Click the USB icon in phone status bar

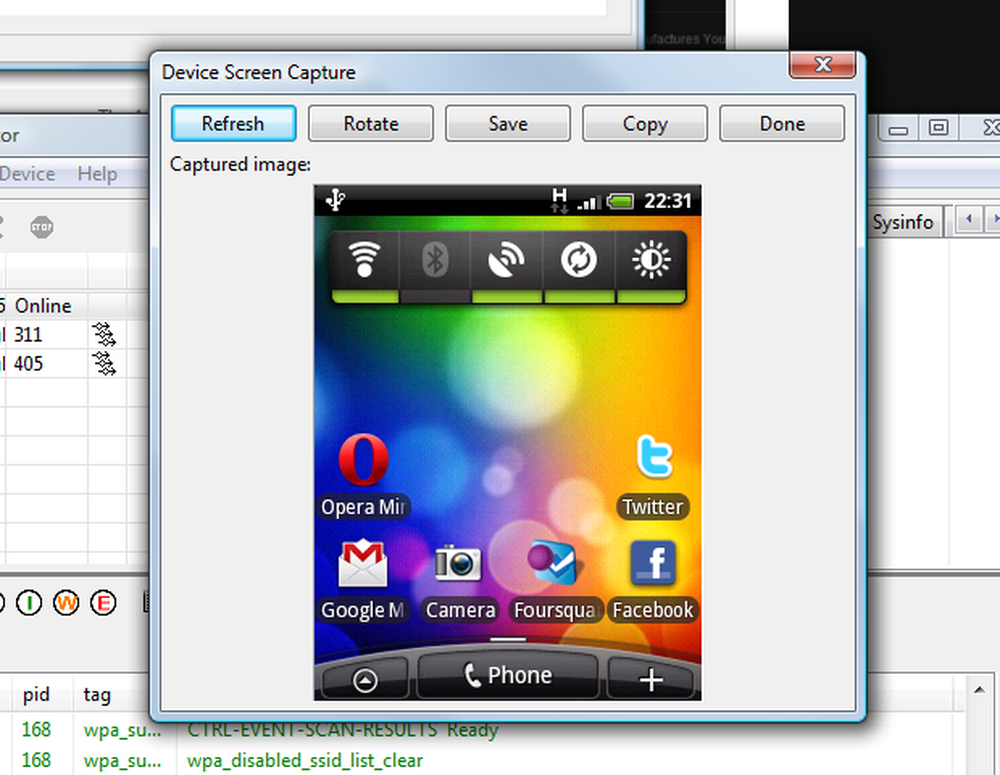[x=335, y=200]
